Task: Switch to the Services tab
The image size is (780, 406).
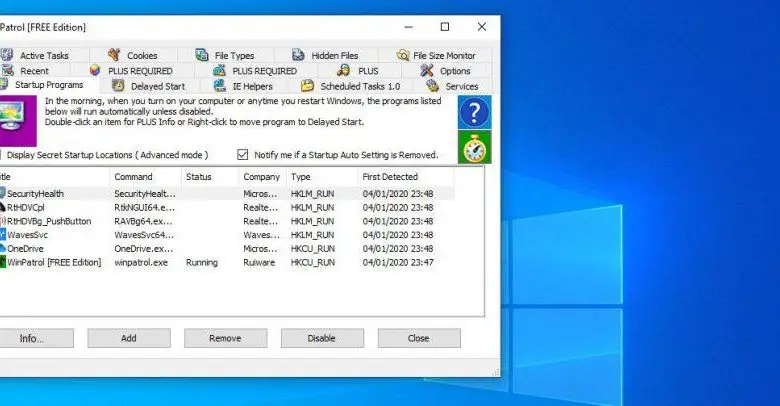Action: point(453,86)
